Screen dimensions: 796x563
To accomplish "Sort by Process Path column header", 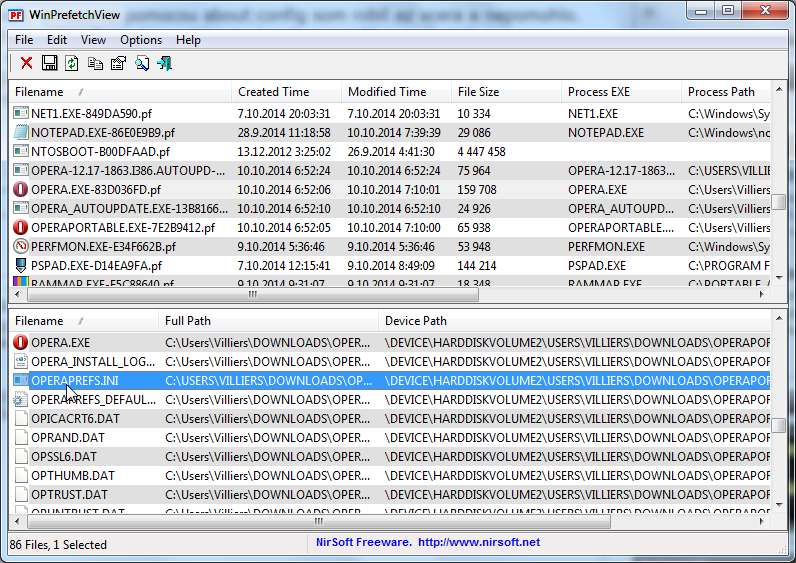I will [726, 92].
